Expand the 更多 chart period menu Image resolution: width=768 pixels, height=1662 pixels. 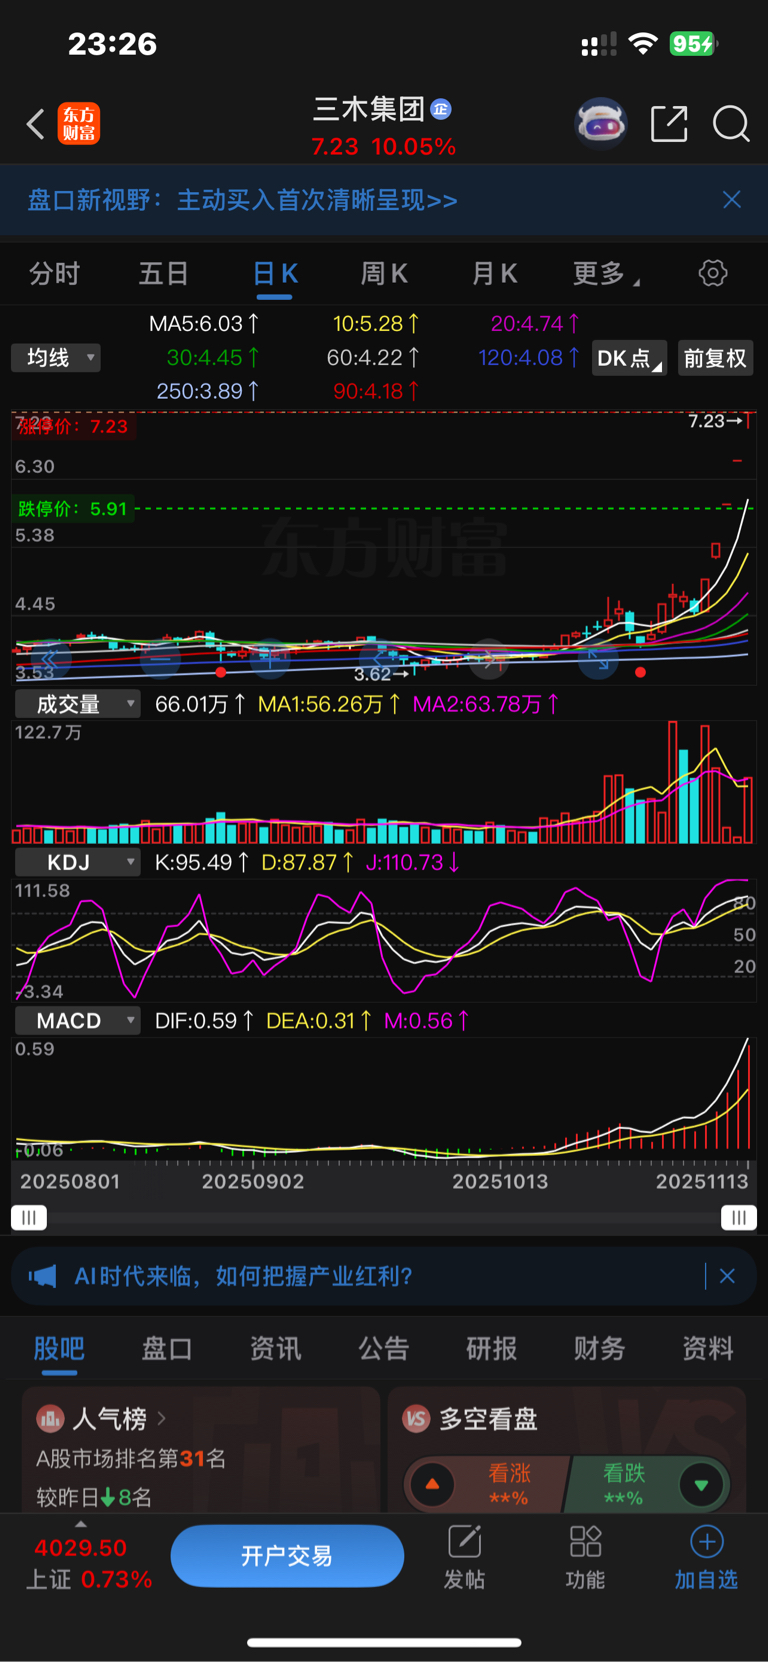pyautogui.click(x=606, y=274)
